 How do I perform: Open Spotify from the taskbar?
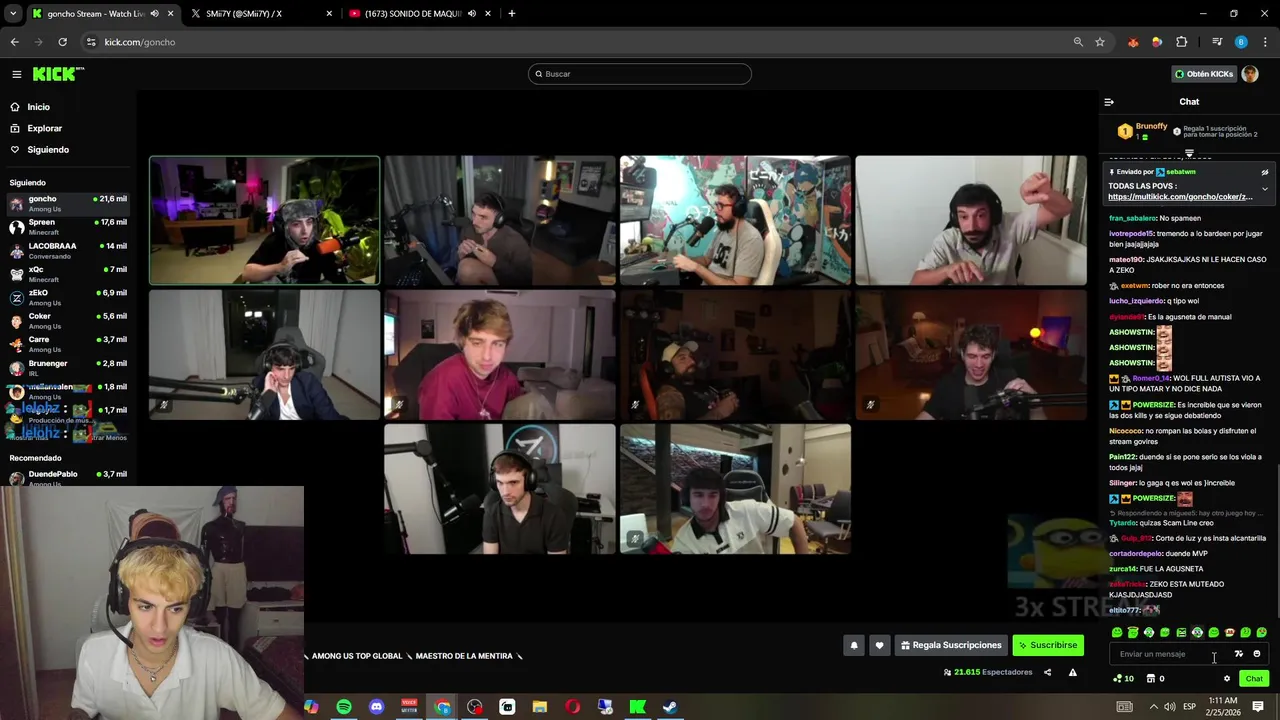344,707
